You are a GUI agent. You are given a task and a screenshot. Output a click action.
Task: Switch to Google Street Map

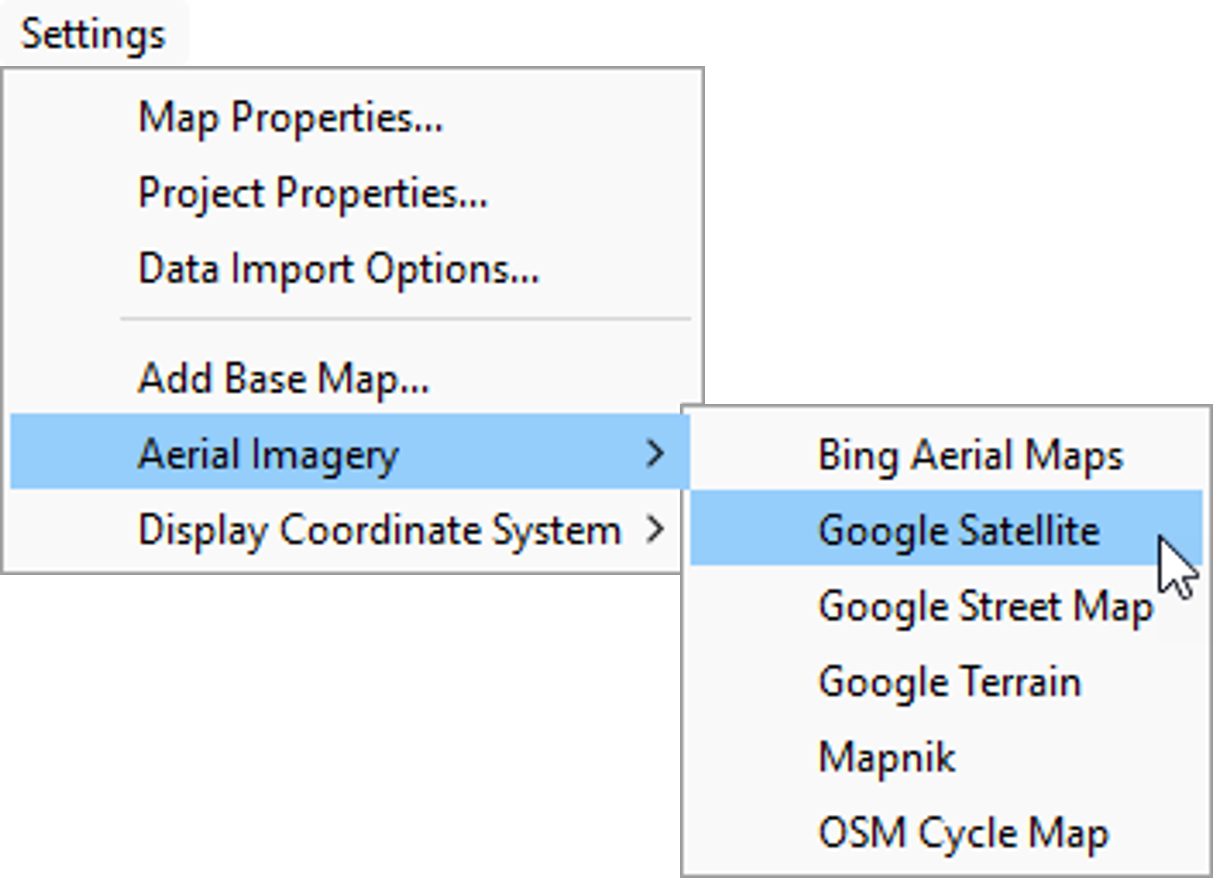985,607
